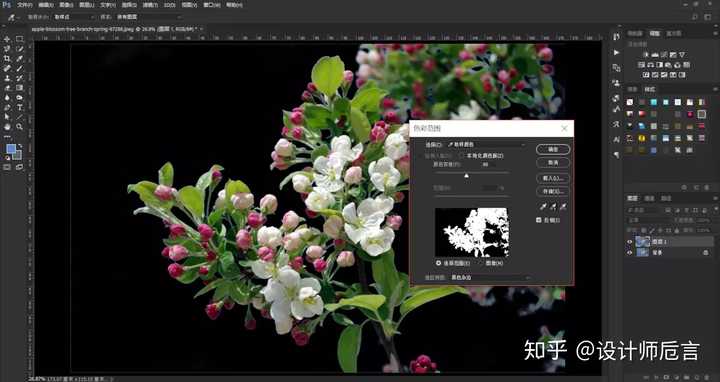Confirm with OK button in Color Range

[x=553, y=149]
